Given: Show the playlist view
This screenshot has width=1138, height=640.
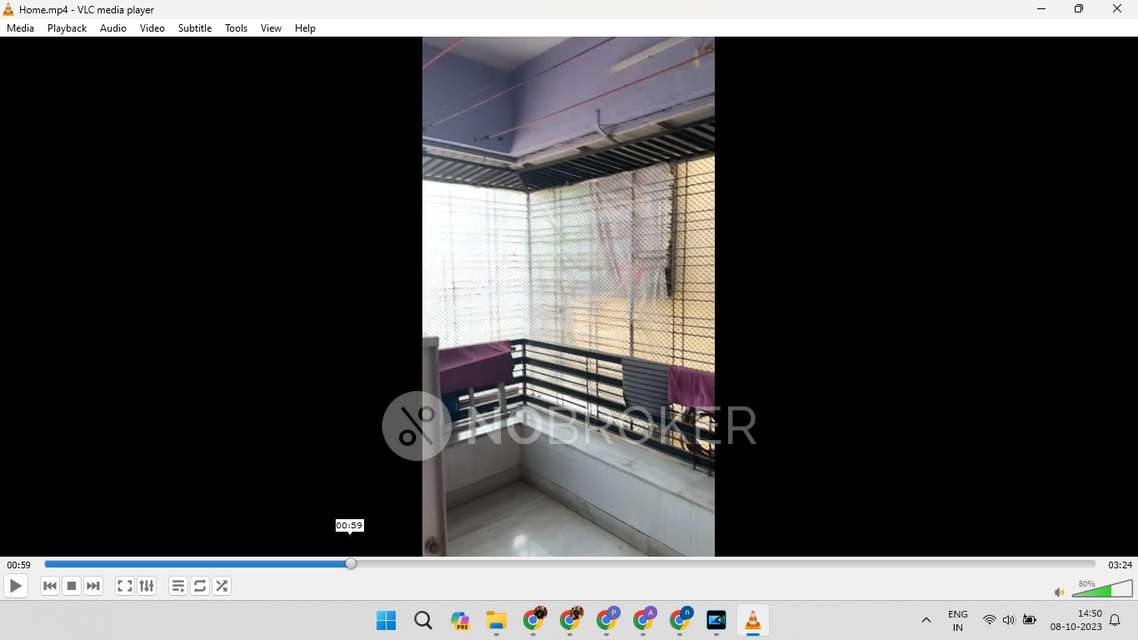Looking at the screenshot, I should coord(177,586).
